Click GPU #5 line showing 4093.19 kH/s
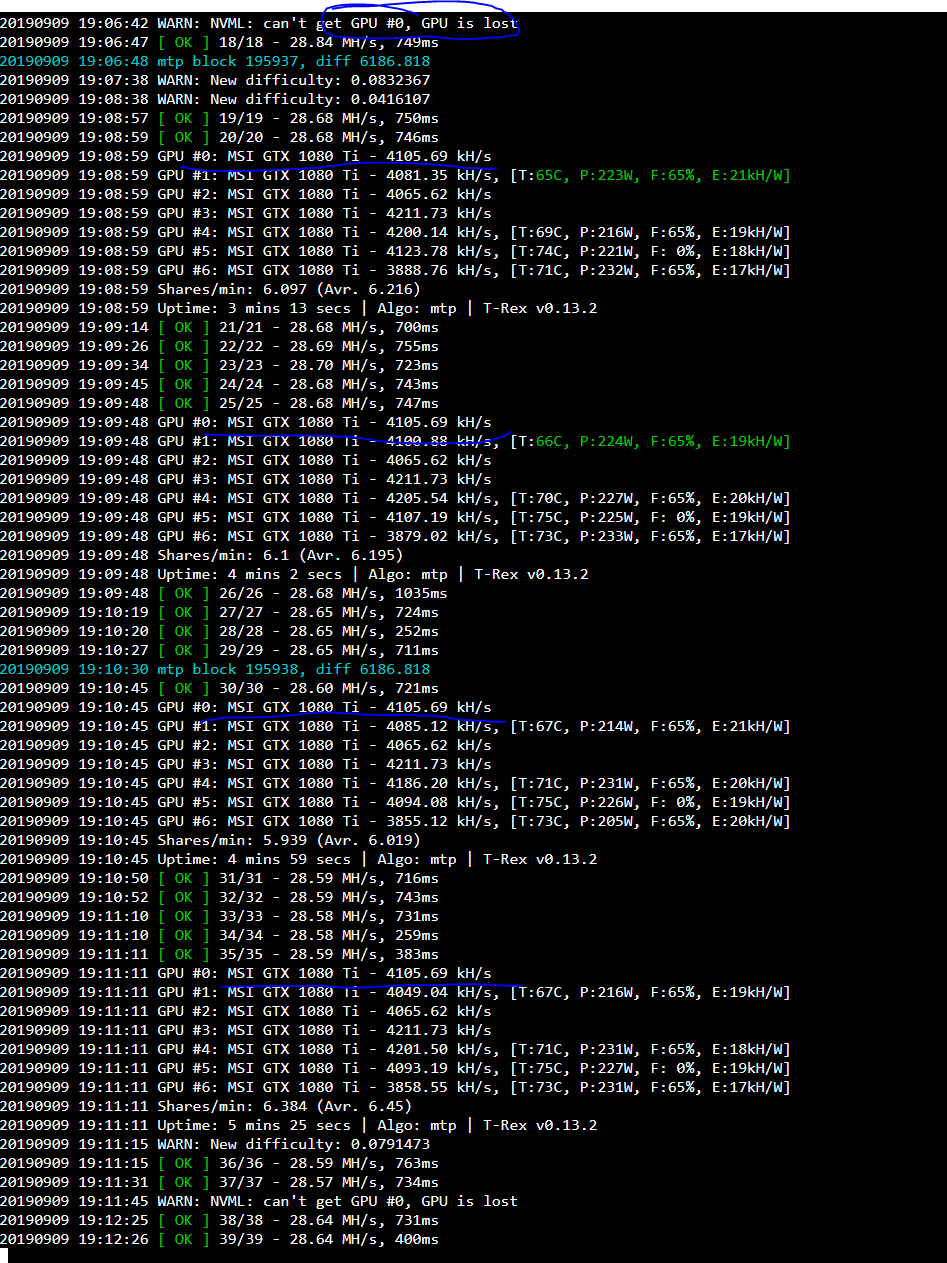This screenshot has height=1263, width=947. [x=395, y=1068]
